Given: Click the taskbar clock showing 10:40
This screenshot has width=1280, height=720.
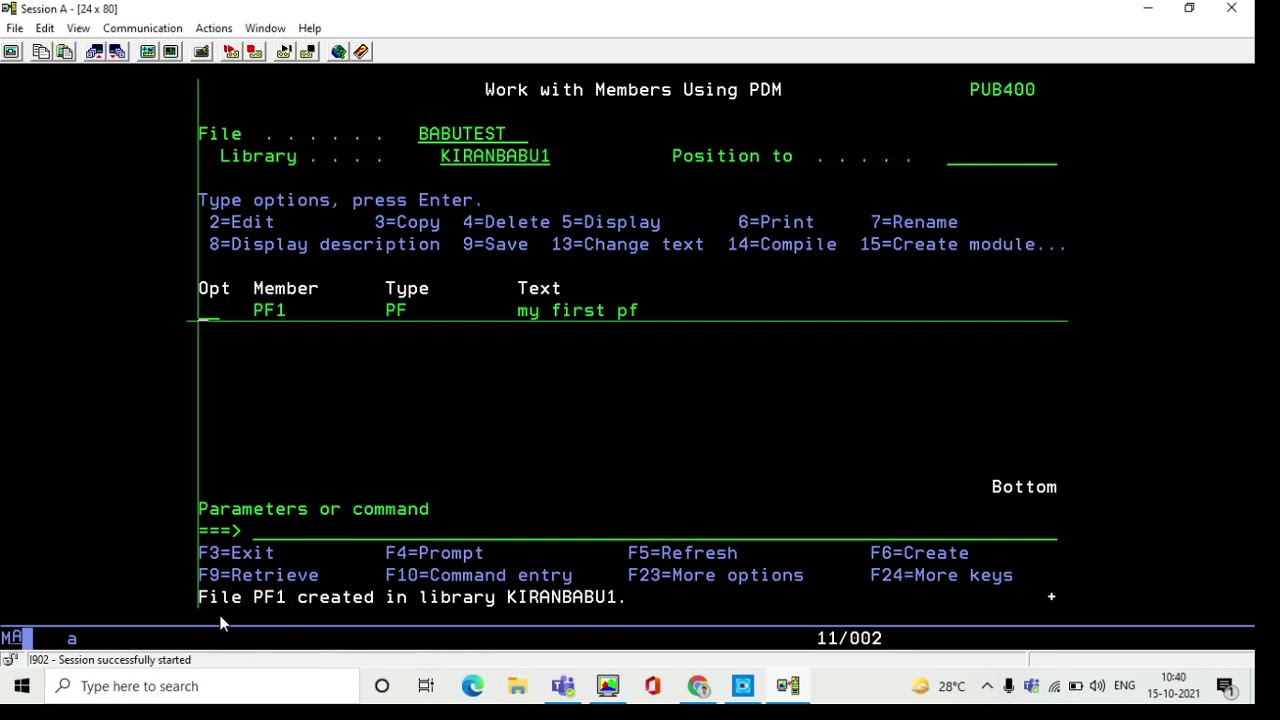Looking at the screenshot, I should 1173,686.
